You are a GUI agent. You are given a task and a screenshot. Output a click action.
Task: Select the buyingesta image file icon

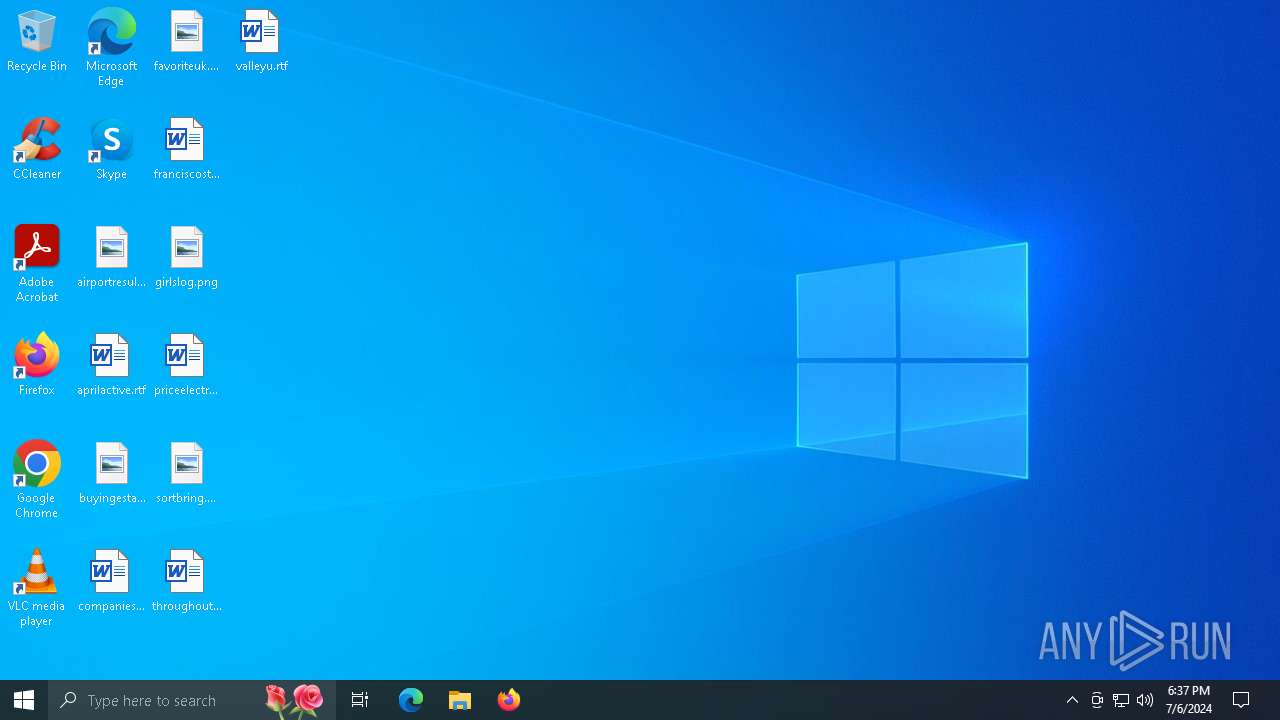(x=111, y=474)
